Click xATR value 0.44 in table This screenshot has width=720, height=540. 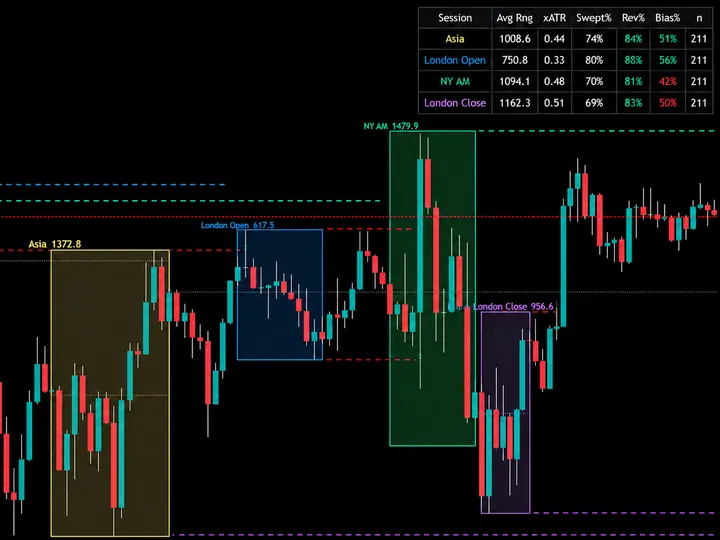click(554, 39)
